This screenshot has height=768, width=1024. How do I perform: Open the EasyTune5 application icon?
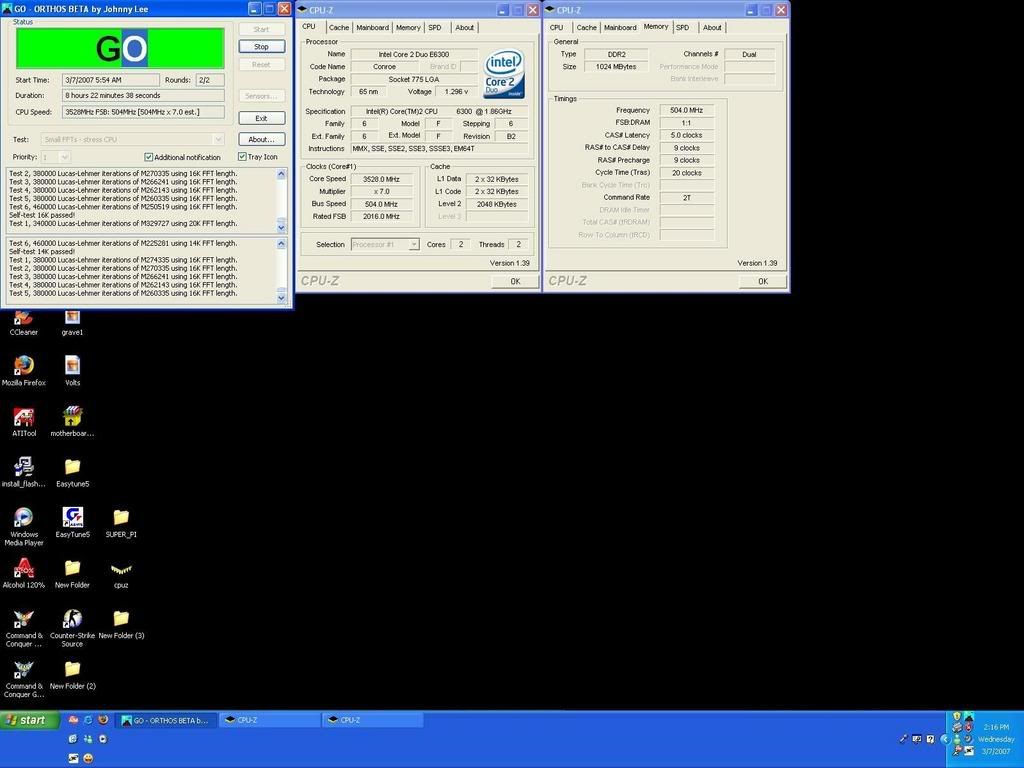pyautogui.click(x=72, y=518)
